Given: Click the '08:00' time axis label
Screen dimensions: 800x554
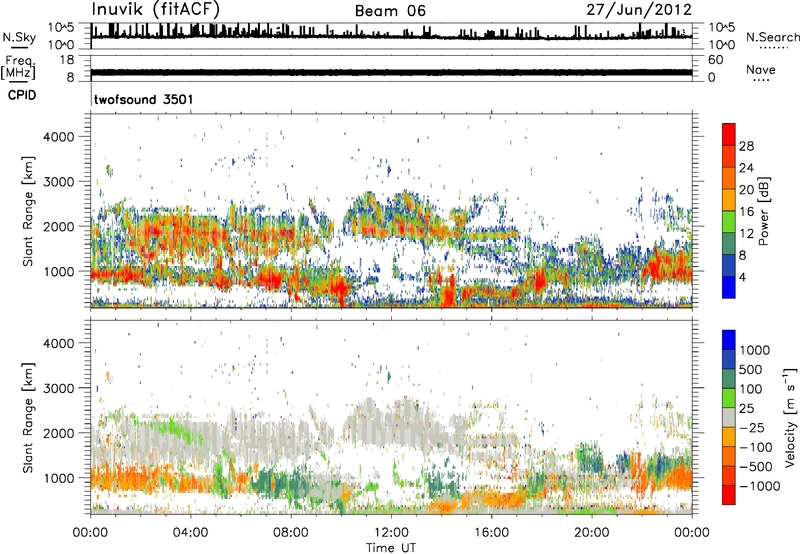Looking at the screenshot, I should click(291, 533).
